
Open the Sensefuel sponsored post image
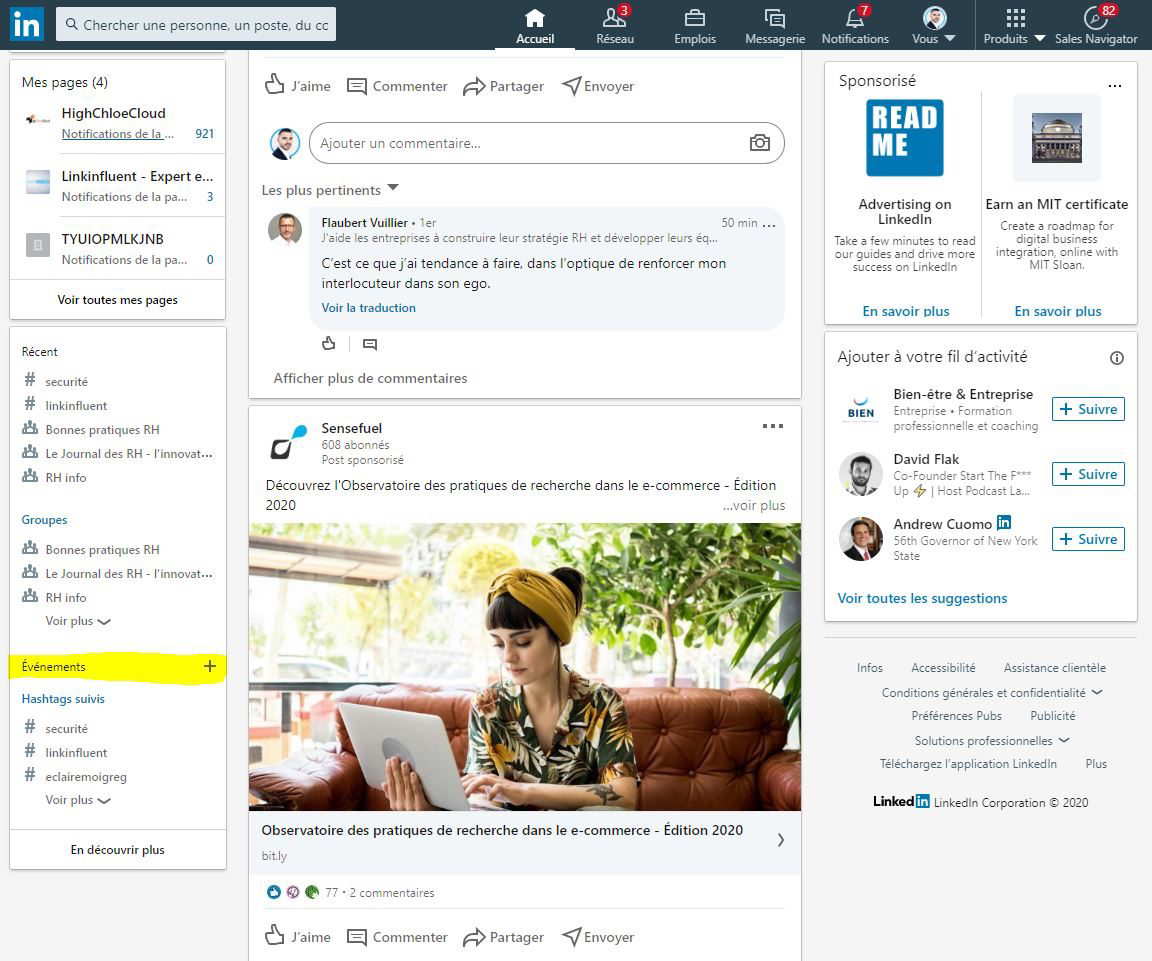pos(525,666)
